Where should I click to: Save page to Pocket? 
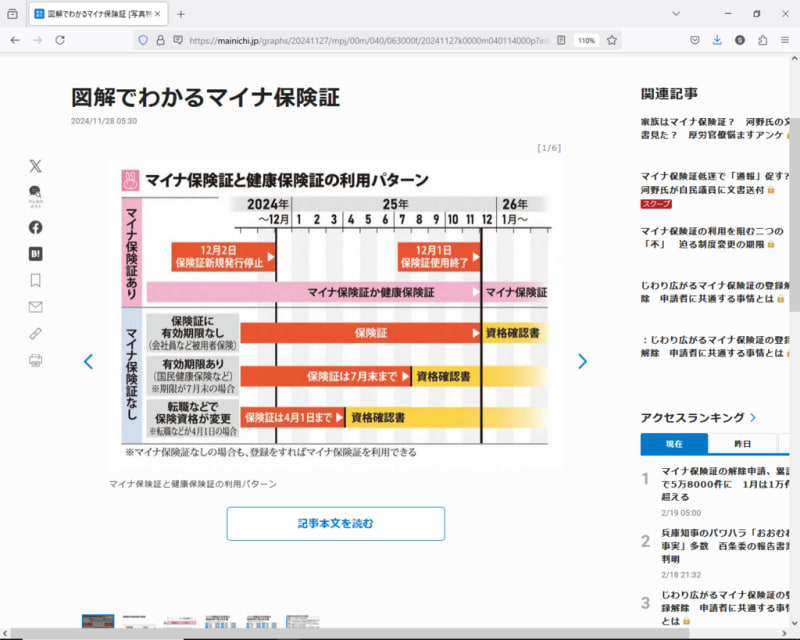click(694, 40)
